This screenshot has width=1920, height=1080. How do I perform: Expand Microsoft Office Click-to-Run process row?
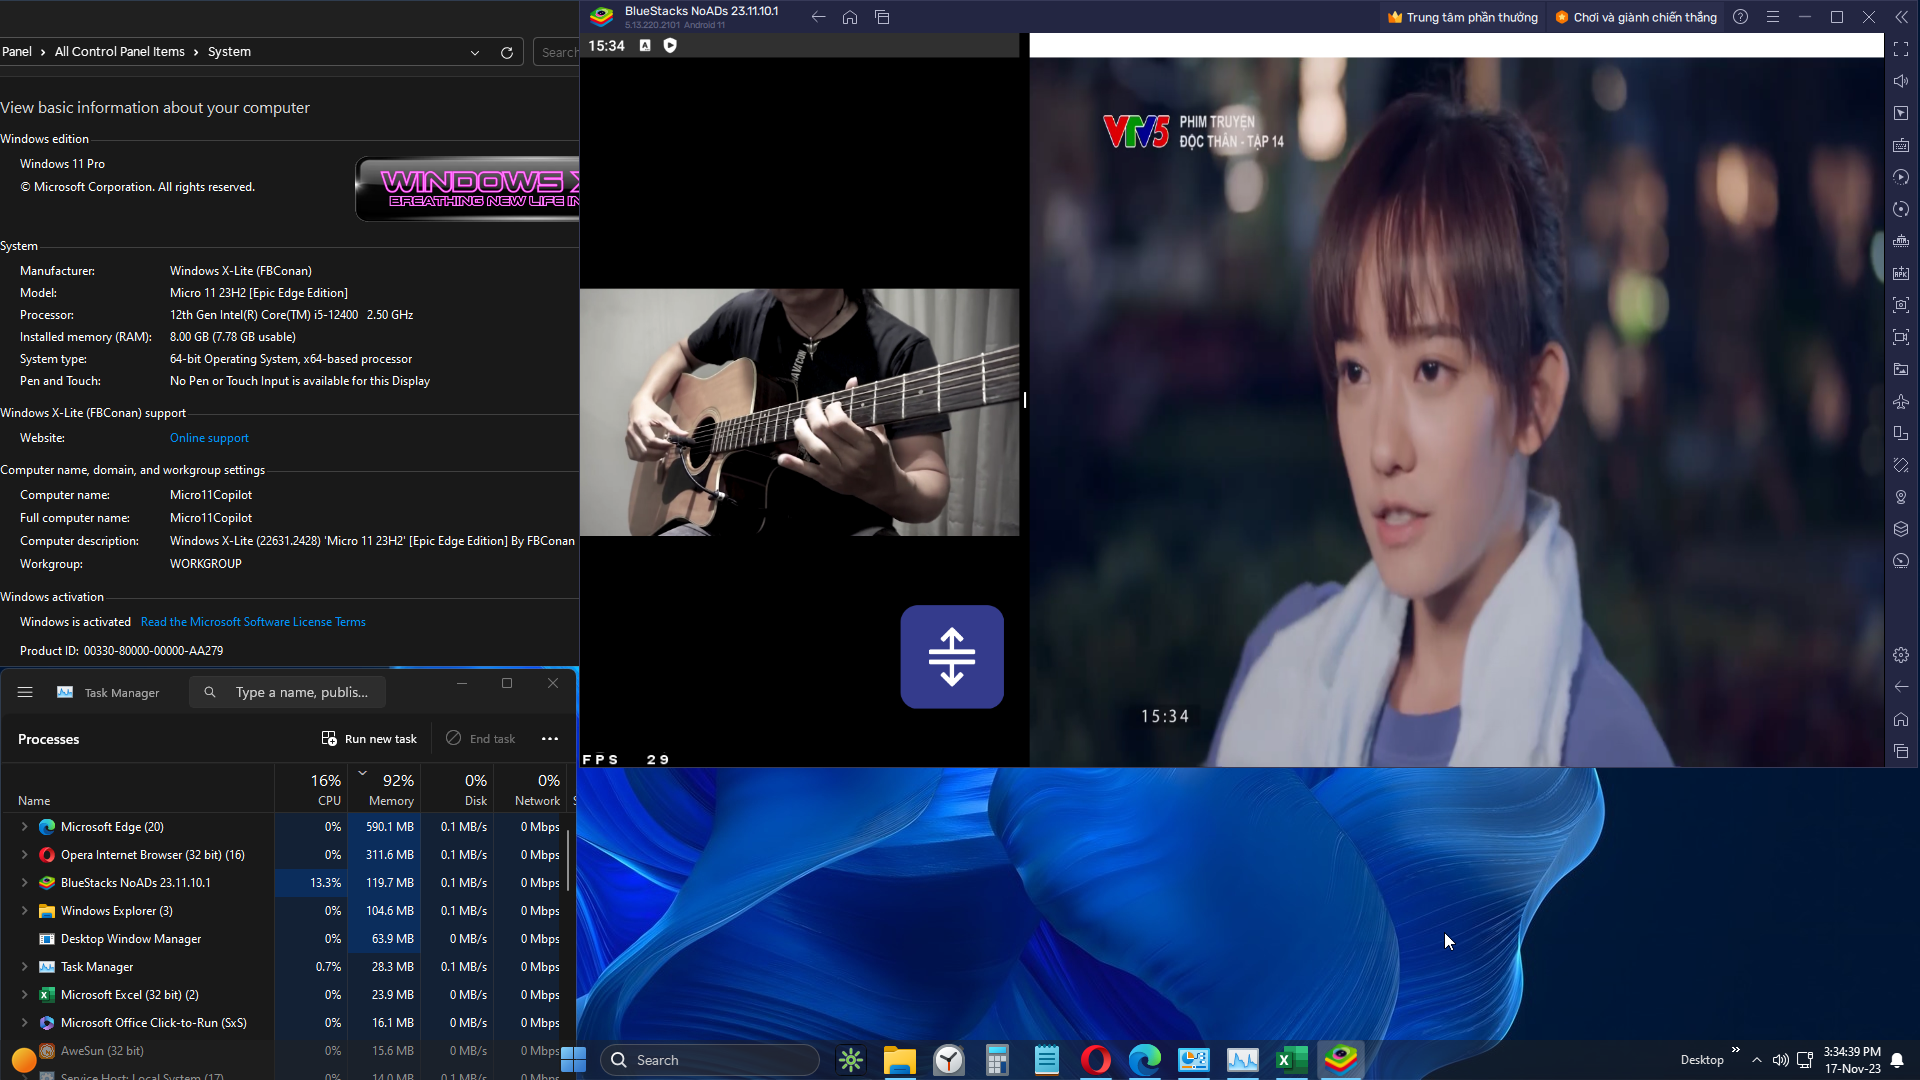tap(24, 1023)
